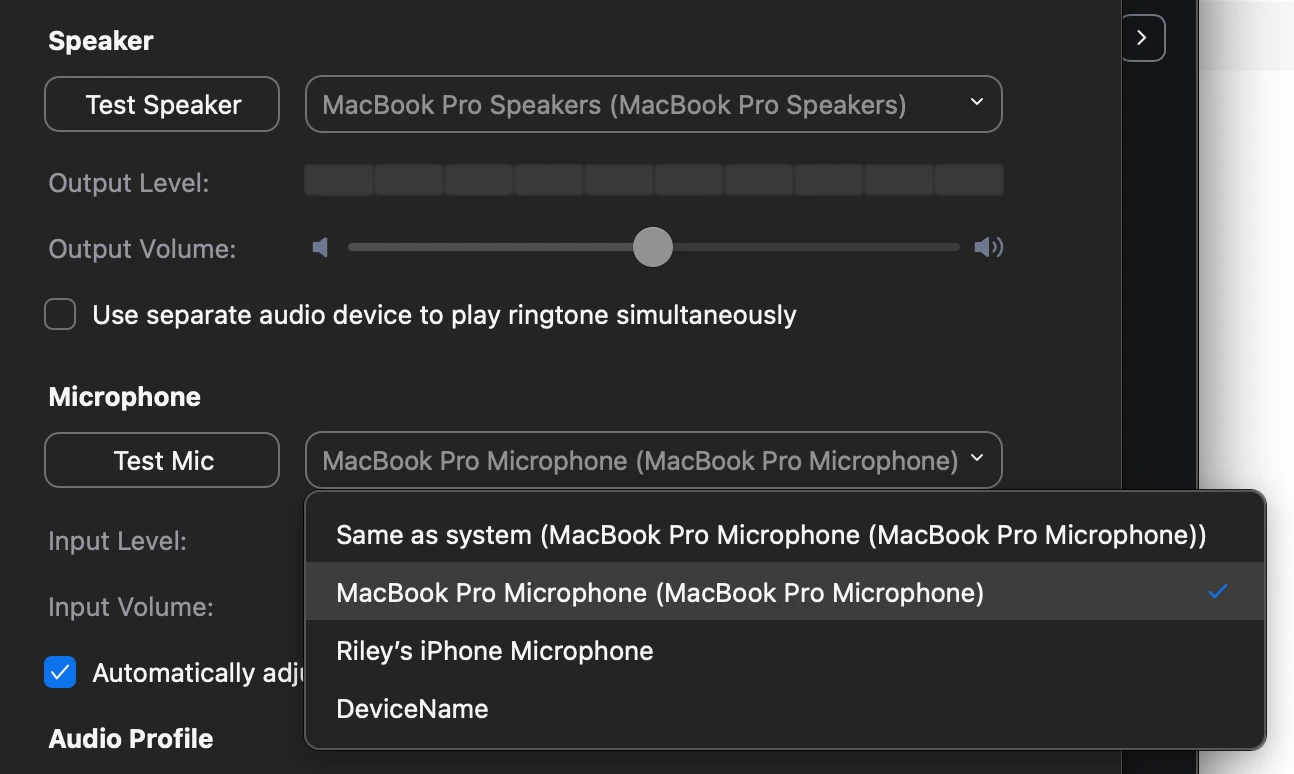The image size is (1294, 774).
Task: Uncheck the Automatically adjust checkbox
Action: click(60, 672)
